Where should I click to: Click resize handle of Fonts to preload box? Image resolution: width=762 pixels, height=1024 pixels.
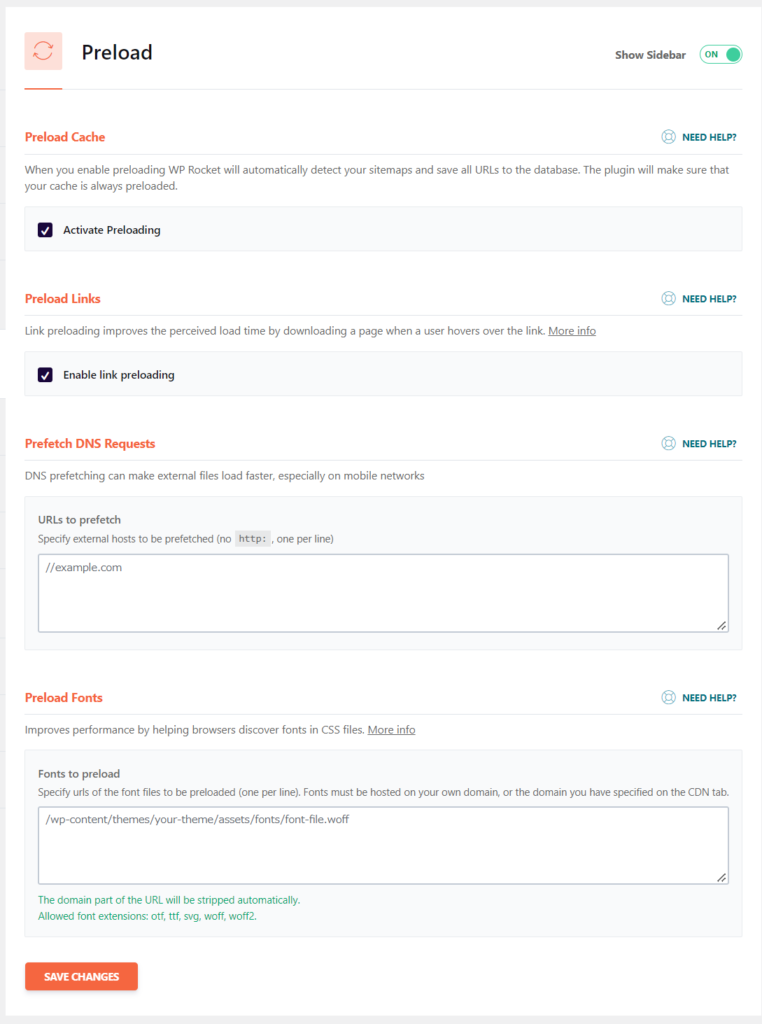point(721,877)
